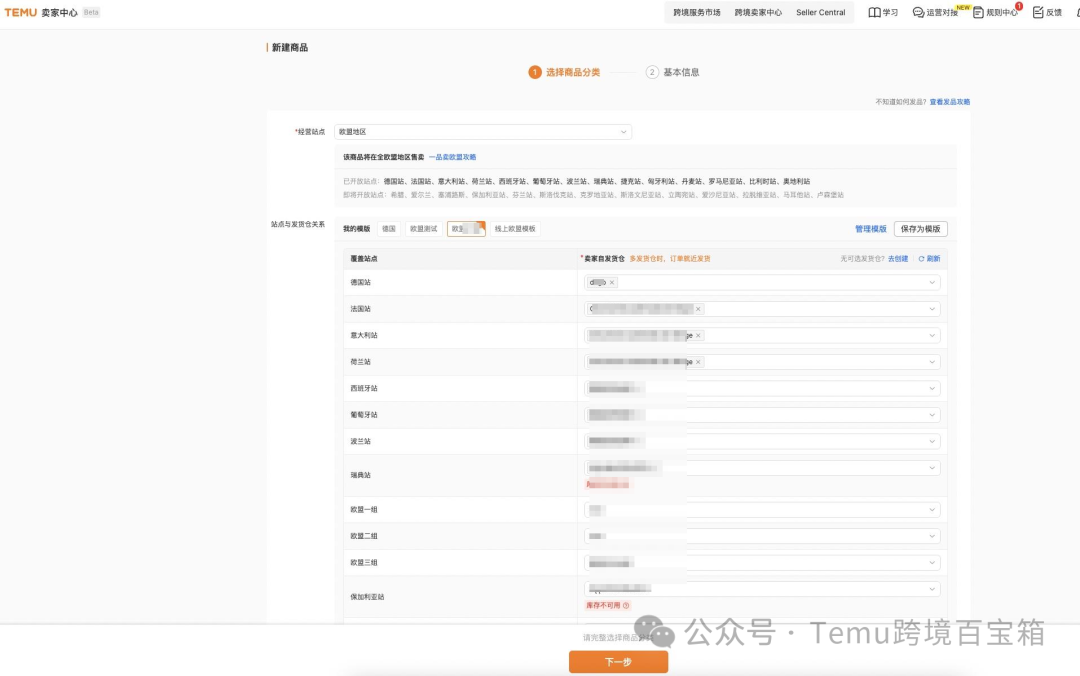This screenshot has height=676, width=1080.
Task: Expand the 欧盟一组 warehouse dropdown
Action: [x=932, y=510]
